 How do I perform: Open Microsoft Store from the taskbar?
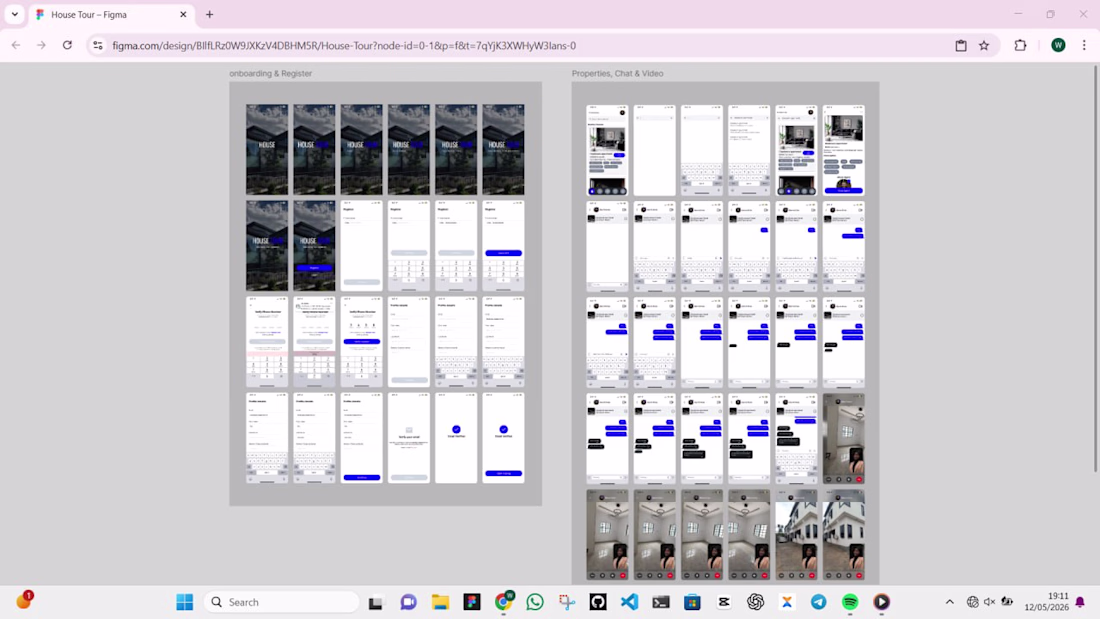tap(692, 602)
